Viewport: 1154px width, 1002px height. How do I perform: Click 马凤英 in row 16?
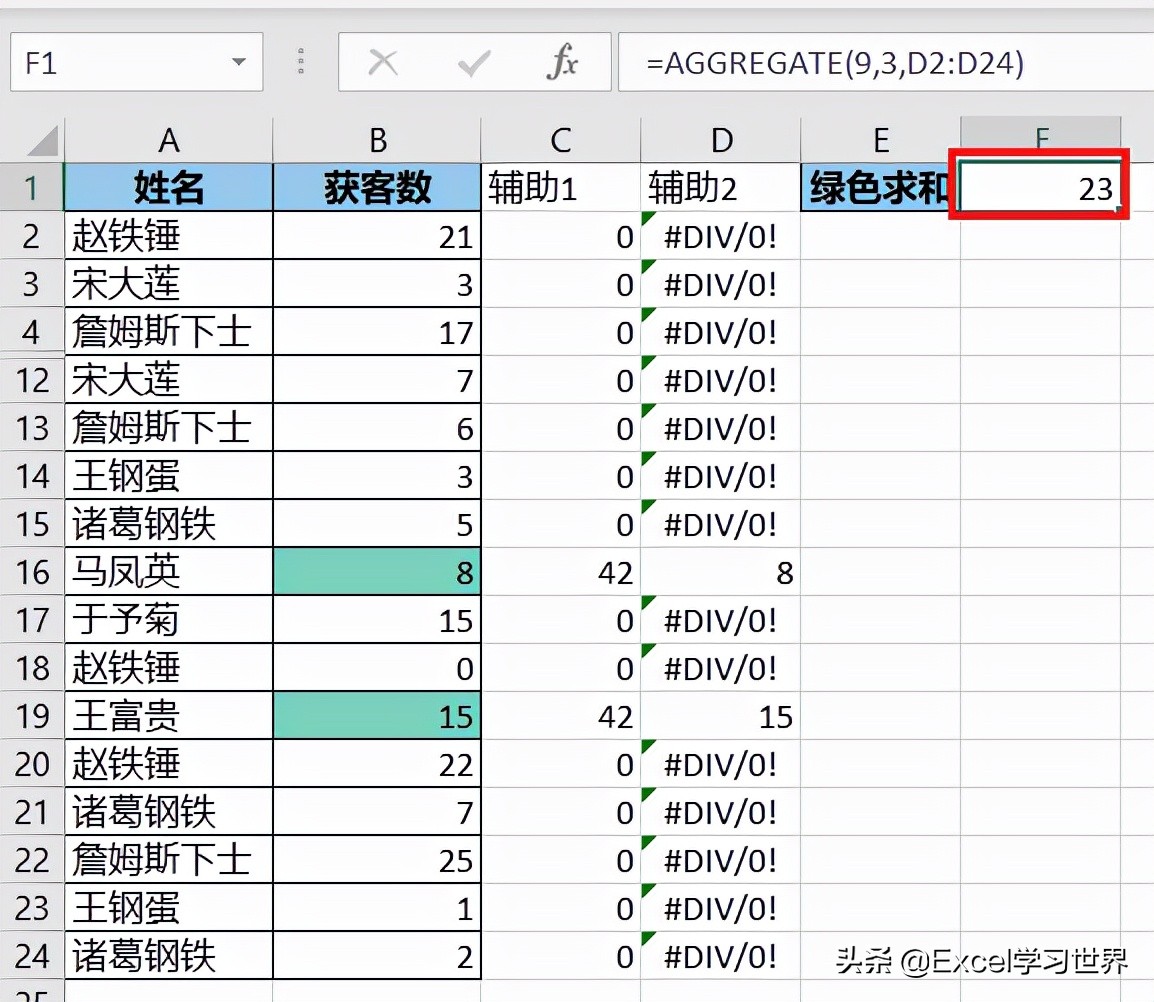169,572
